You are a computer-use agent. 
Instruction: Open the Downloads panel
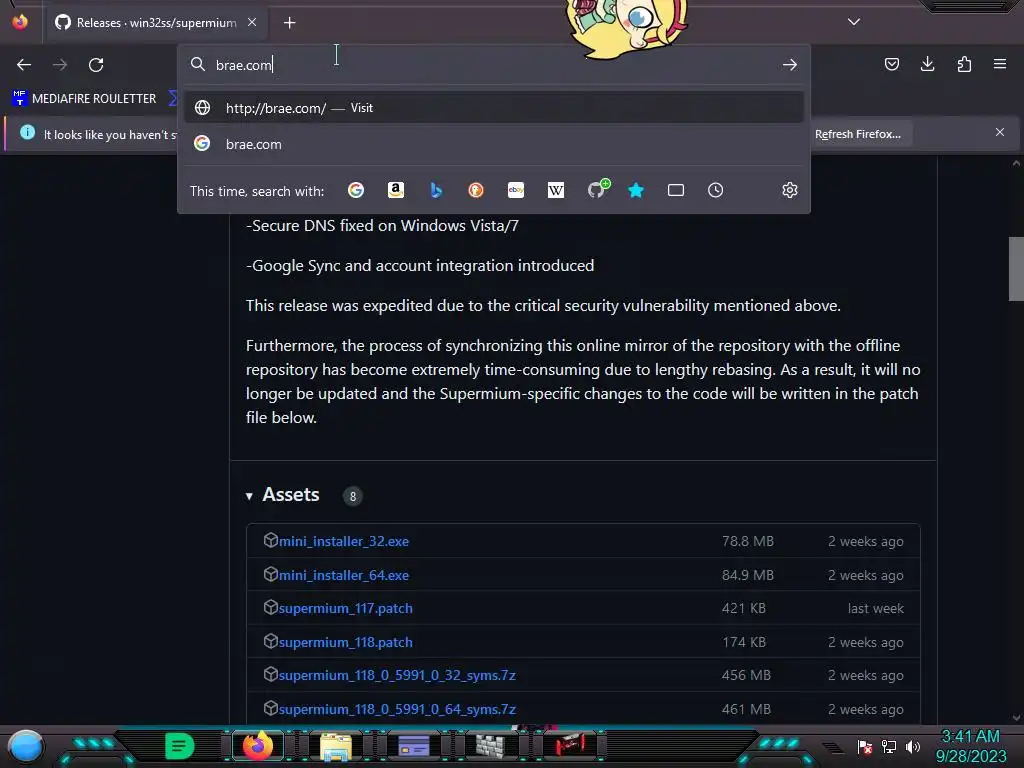pos(927,64)
